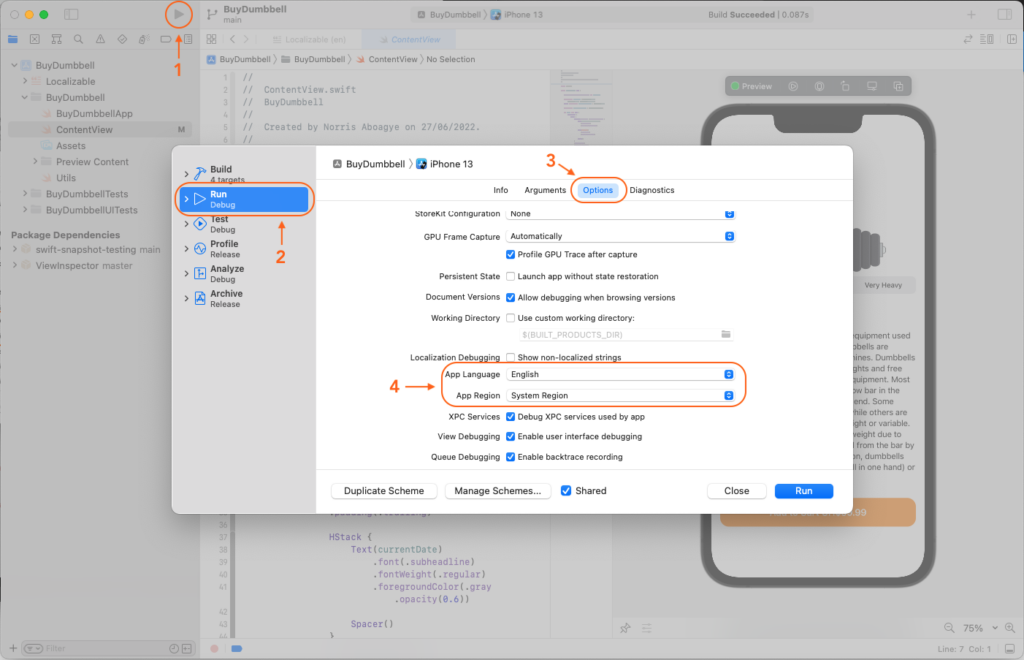Enable Use custom working directory checkbox
This screenshot has height=660, width=1024.
511,318
